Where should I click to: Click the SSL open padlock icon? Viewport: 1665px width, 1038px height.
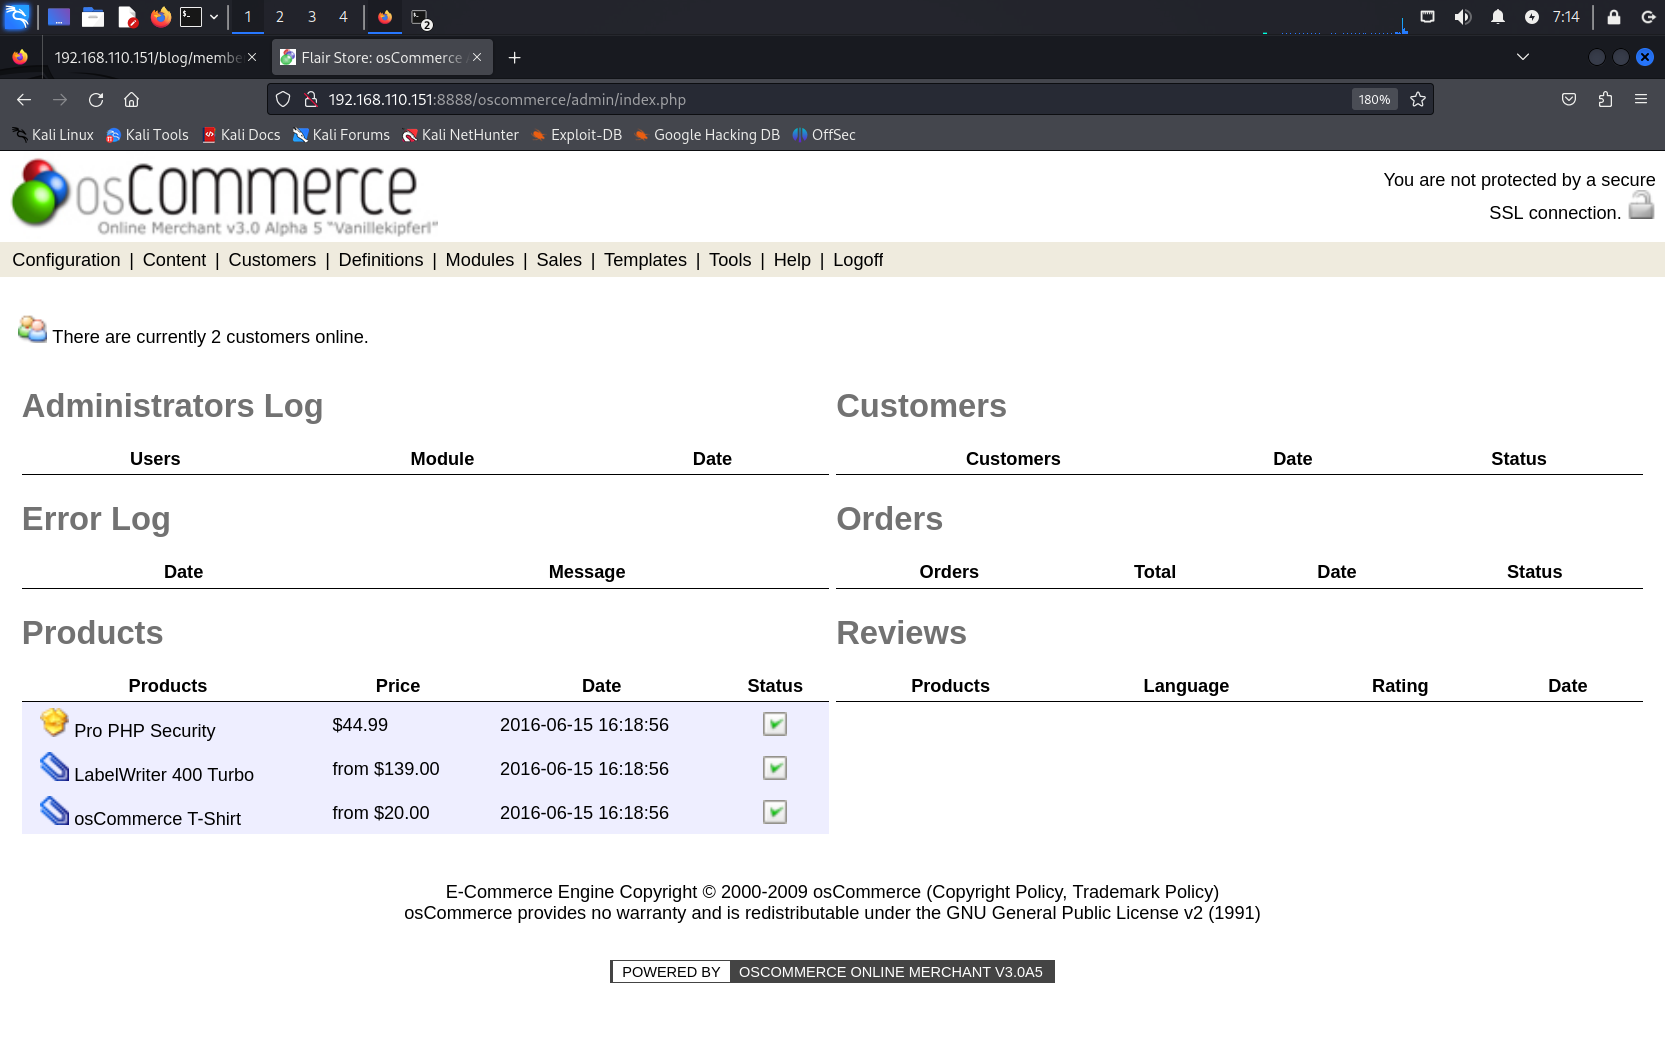pos(1641,205)
